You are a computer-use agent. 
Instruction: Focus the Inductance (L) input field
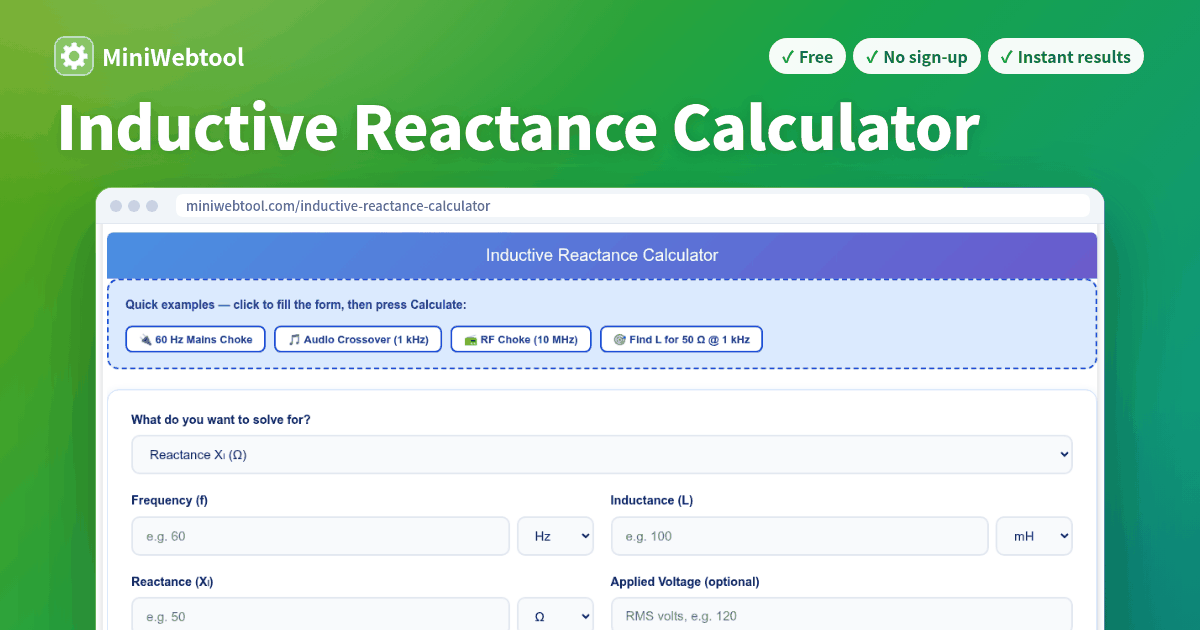800,536
